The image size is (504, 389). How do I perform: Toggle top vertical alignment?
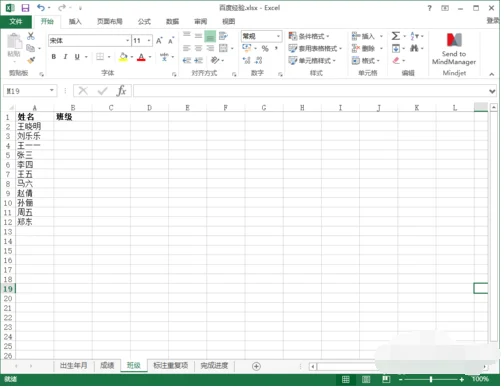(187, 35)
